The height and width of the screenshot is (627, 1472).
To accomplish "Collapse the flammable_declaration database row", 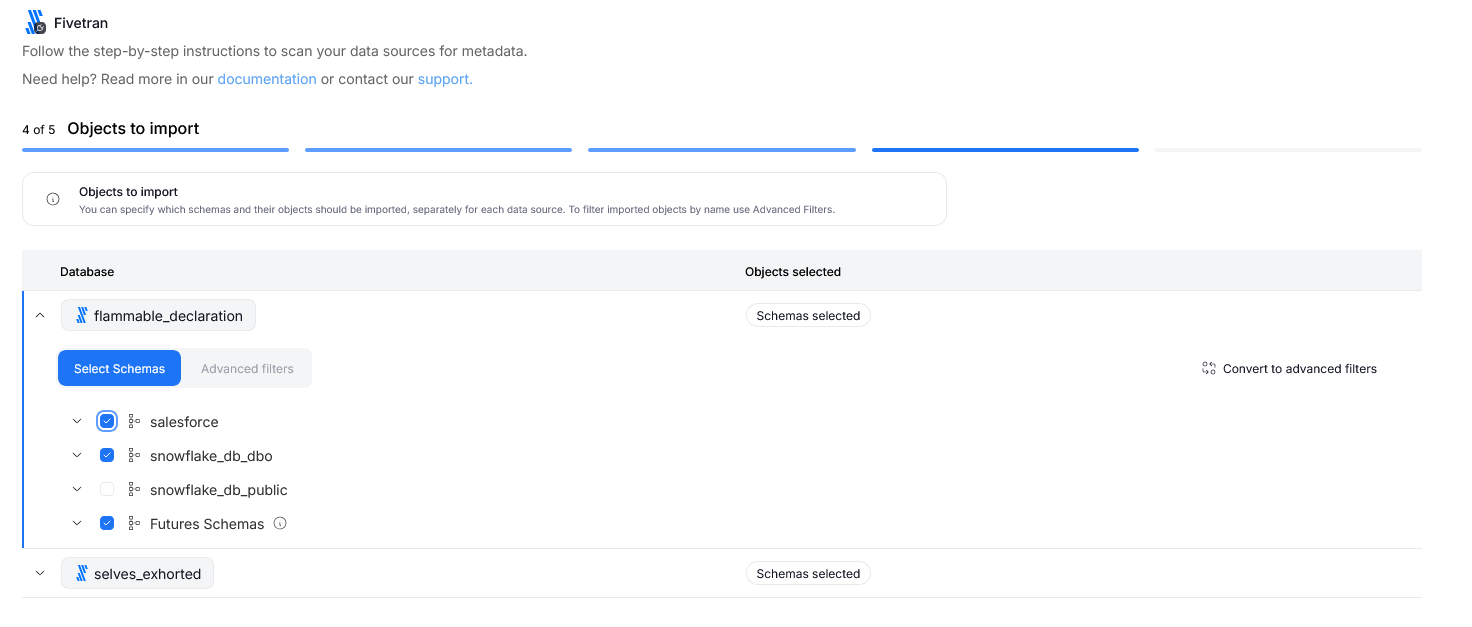I will tap(40, 315).
